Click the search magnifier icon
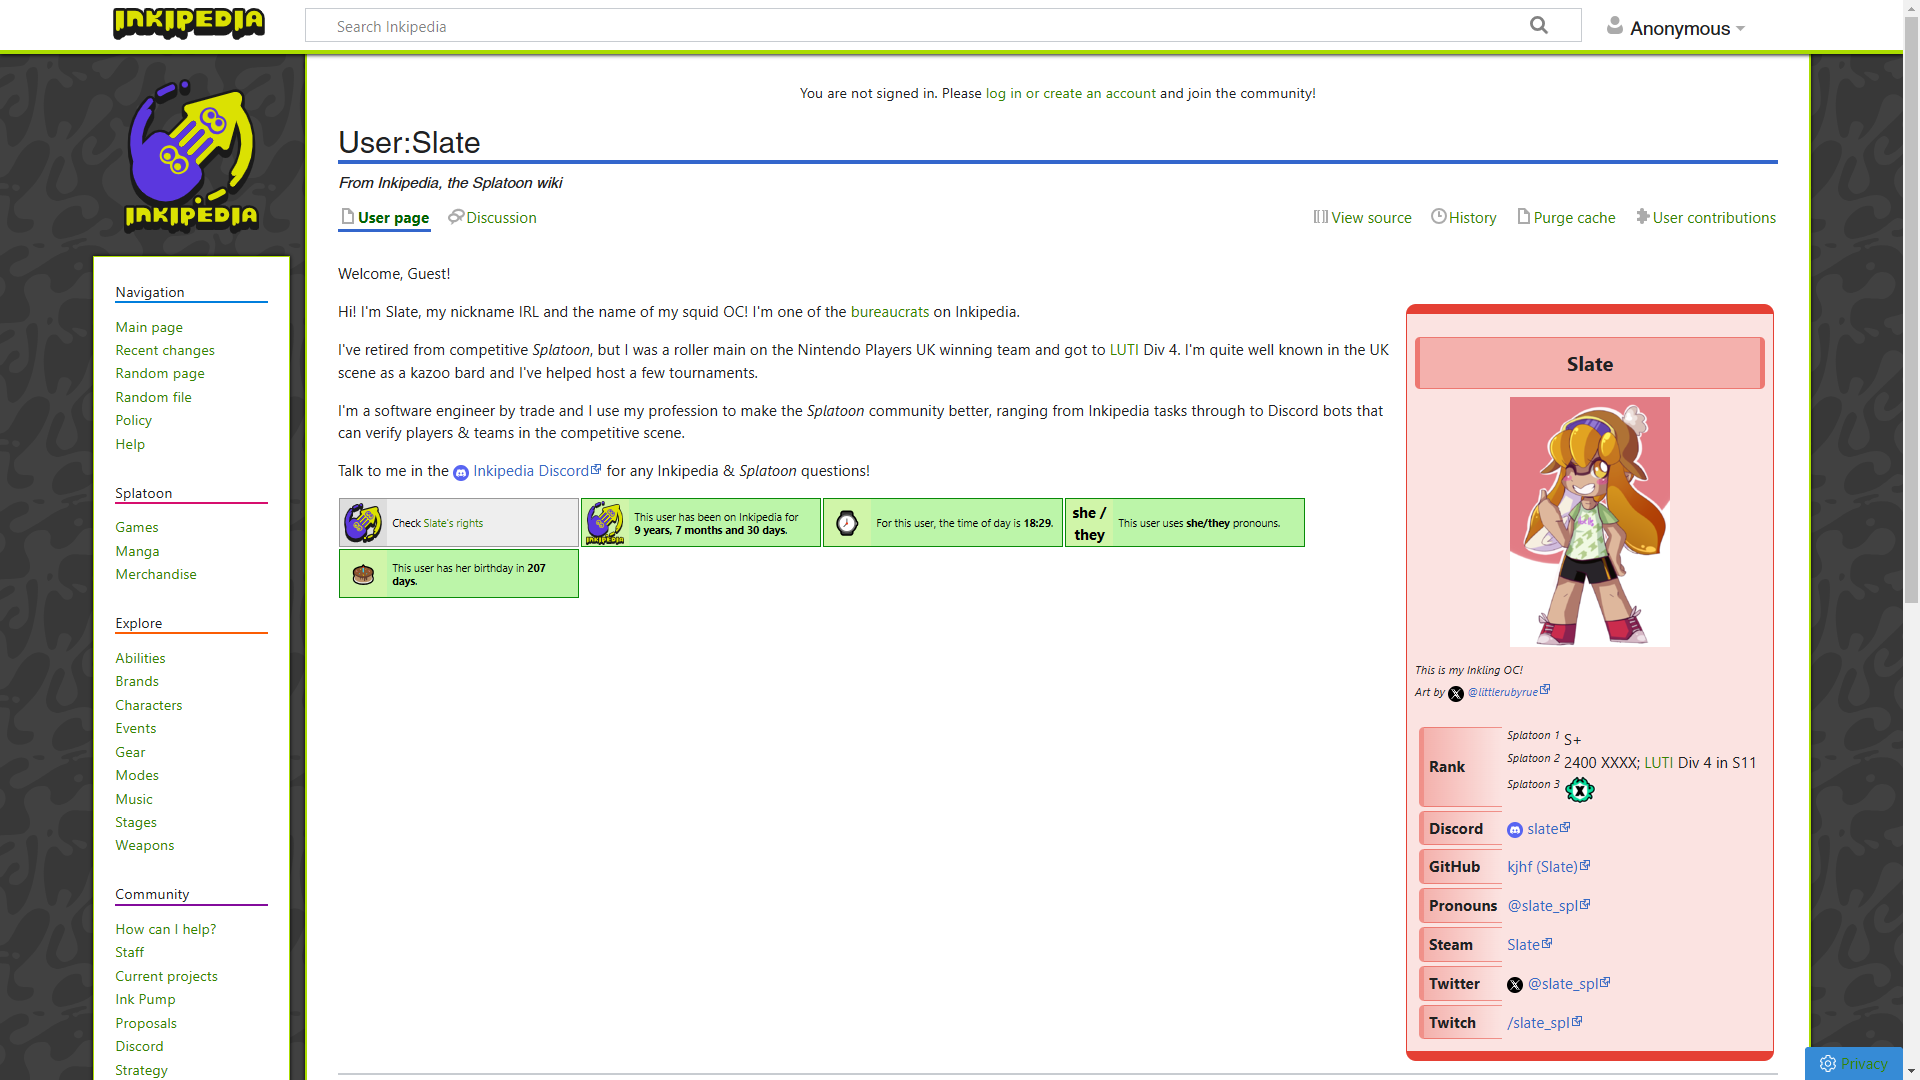 tap(1539, 25)
